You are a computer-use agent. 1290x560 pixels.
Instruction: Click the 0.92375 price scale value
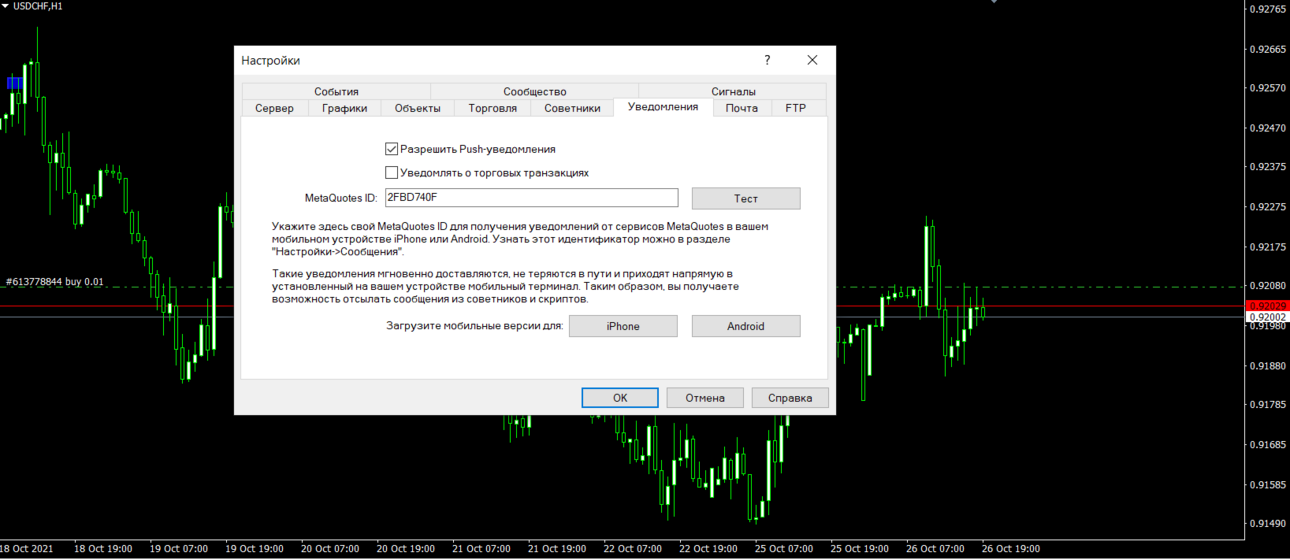click(1268, 167)
